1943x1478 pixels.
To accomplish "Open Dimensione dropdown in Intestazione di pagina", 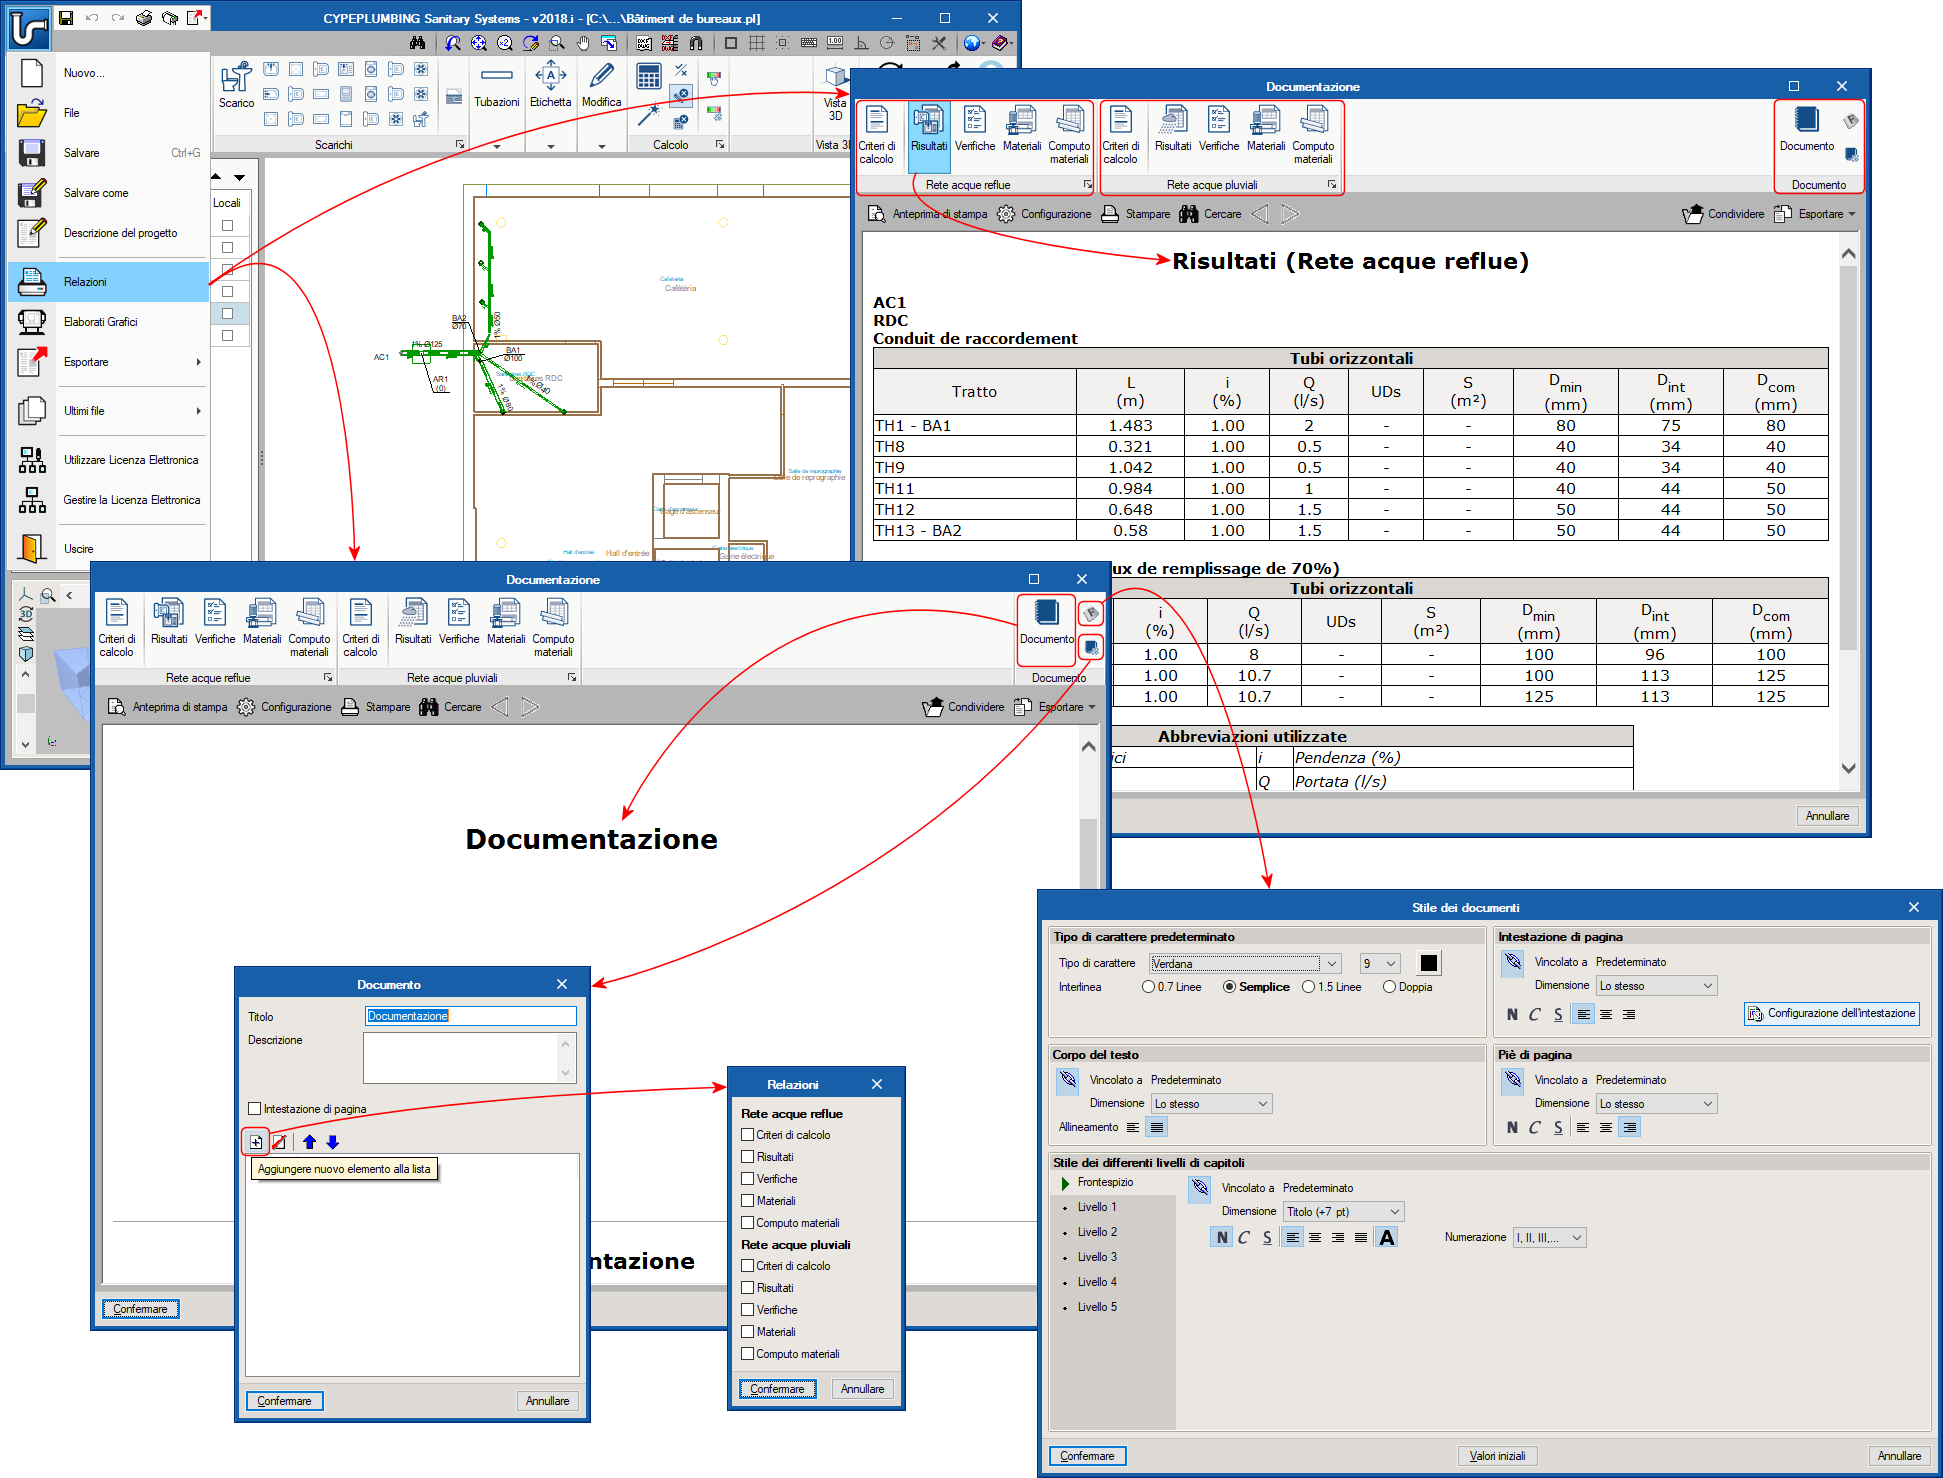I will point(1655,986).
